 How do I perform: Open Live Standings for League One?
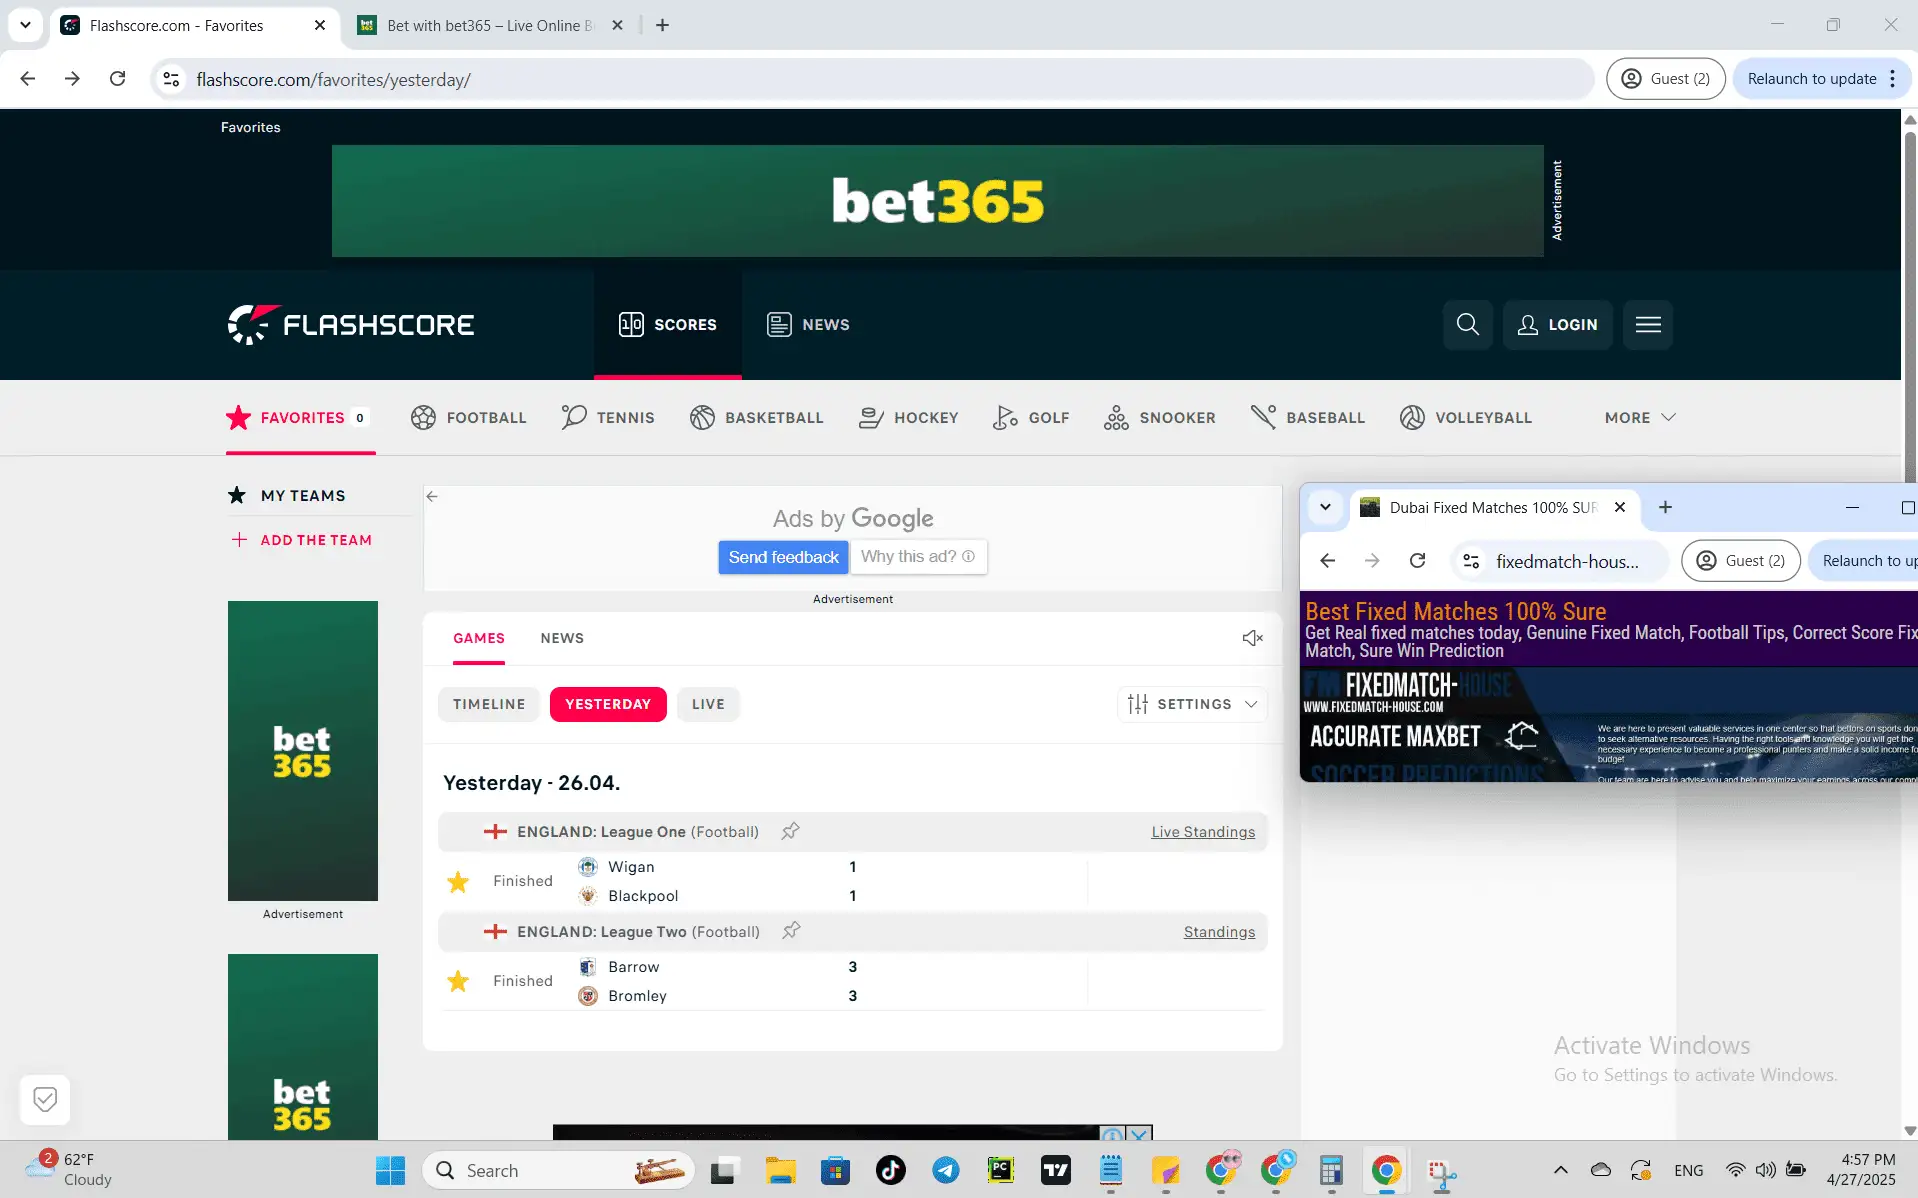tap(1202, 831)
